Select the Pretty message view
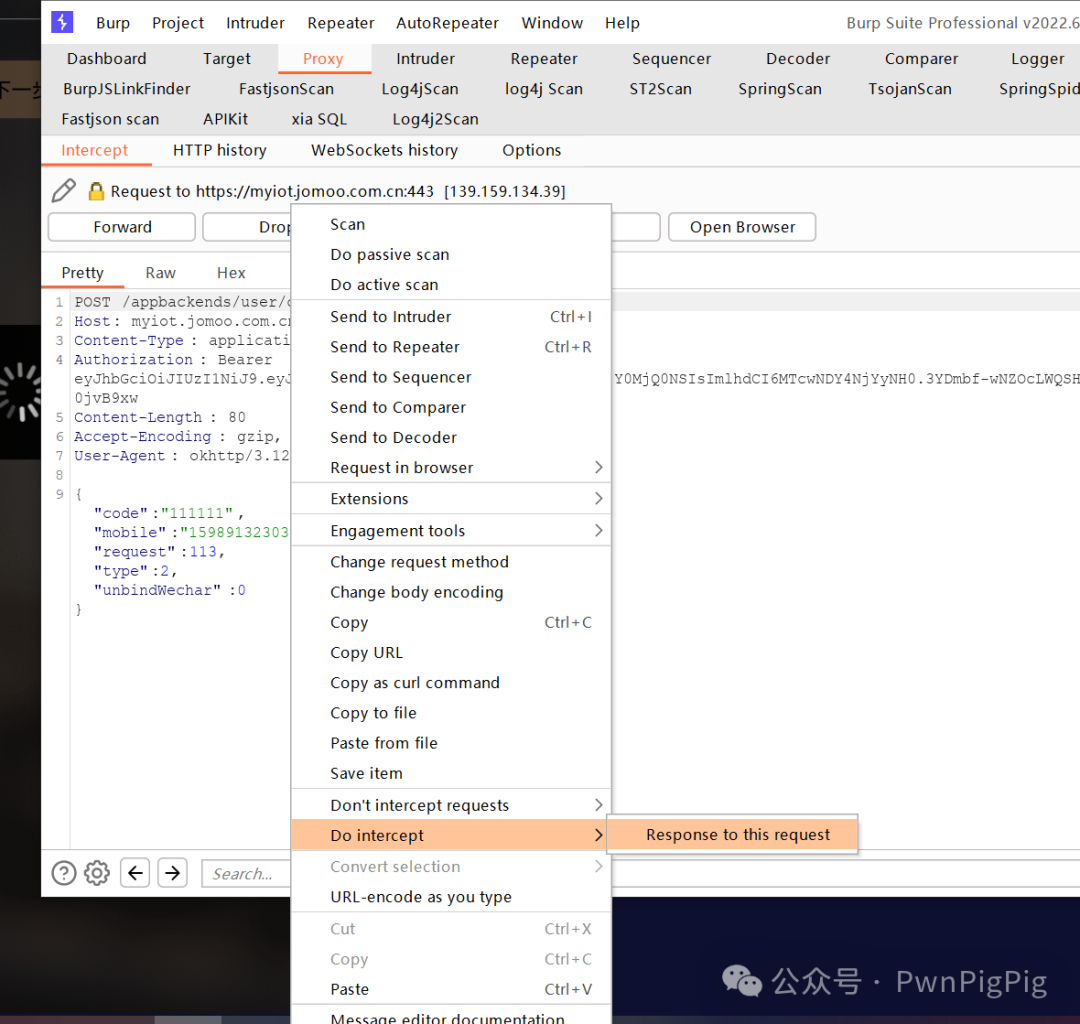Screen dimensions: 1080x1024 pyautogui.click(x=83, y=273)
